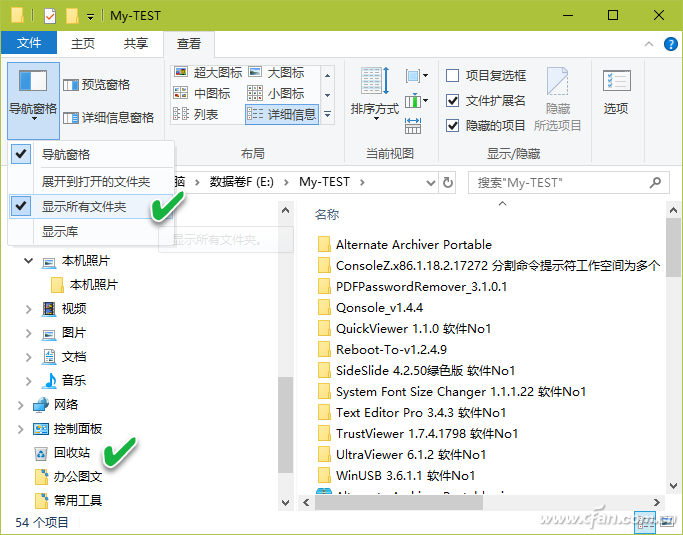683x535 pixels.
Task: Select 详细信息 details layout
Action: (x=282, y=115)
